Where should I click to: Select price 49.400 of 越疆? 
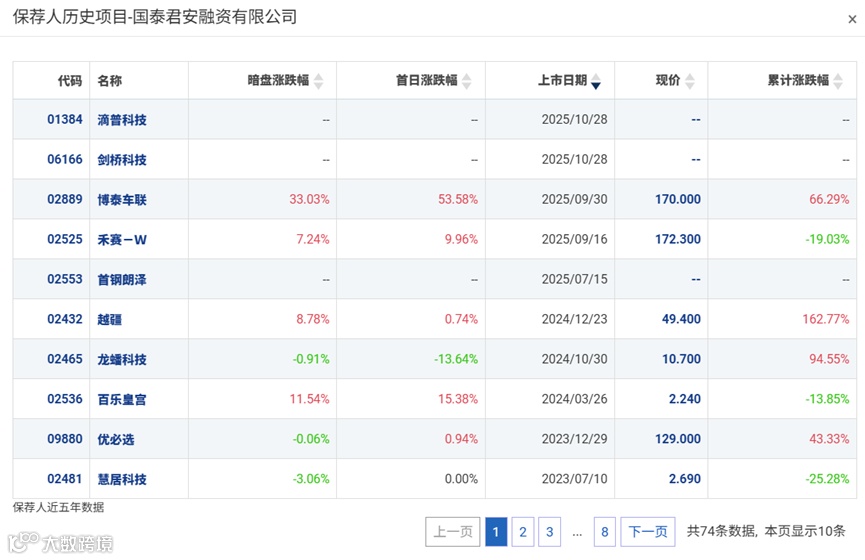681,319
